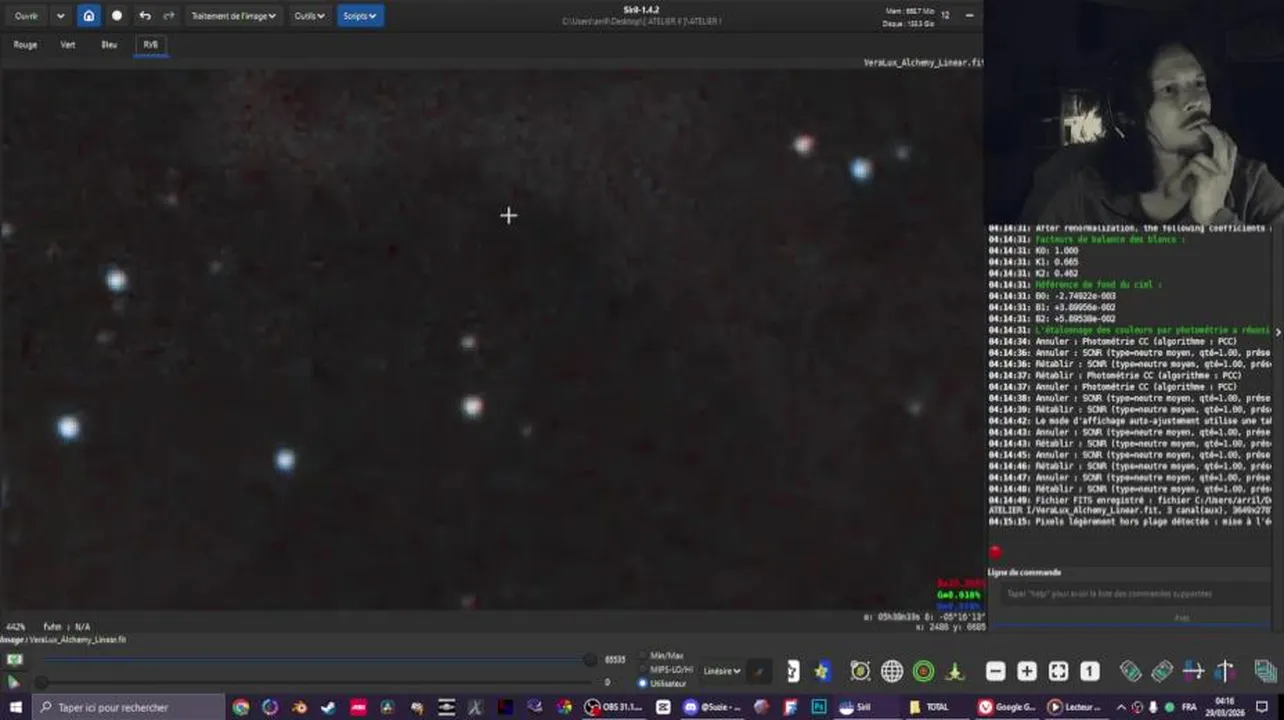Zoom out with the minus icon
1284x720 pixels.
point(995,672)
